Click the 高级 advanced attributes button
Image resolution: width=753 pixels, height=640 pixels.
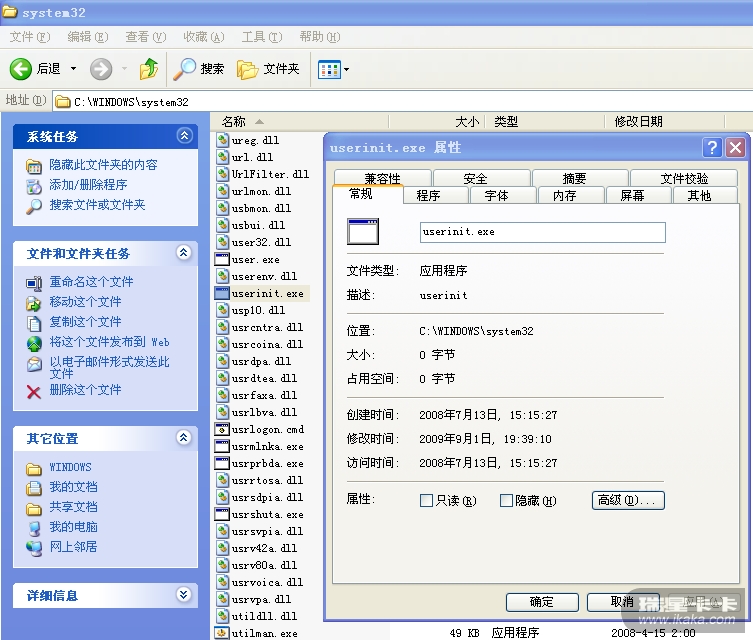(627, 501)
